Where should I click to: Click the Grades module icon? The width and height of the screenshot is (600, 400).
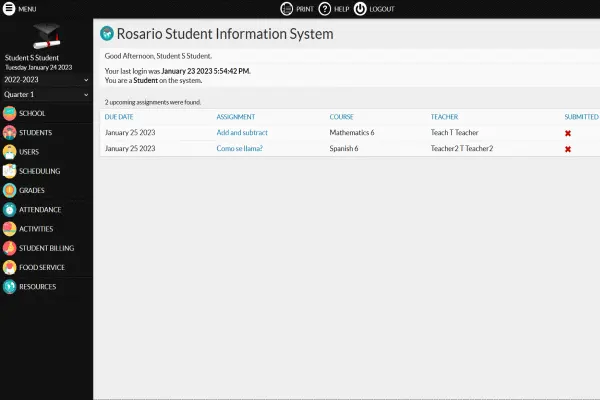click(9, 190)
